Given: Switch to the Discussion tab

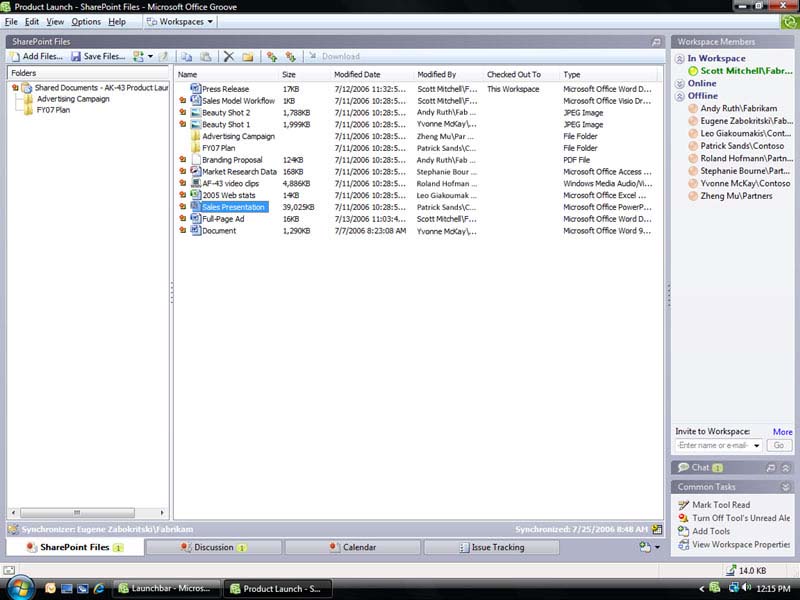Looking at the screenshot, I should click(213, 548).
